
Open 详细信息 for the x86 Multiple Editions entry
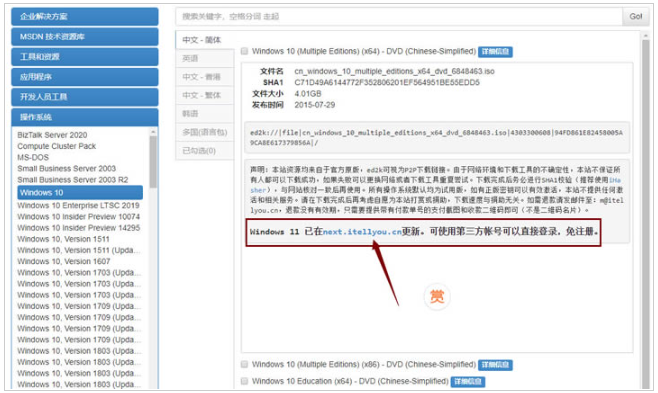pos(495,364)
